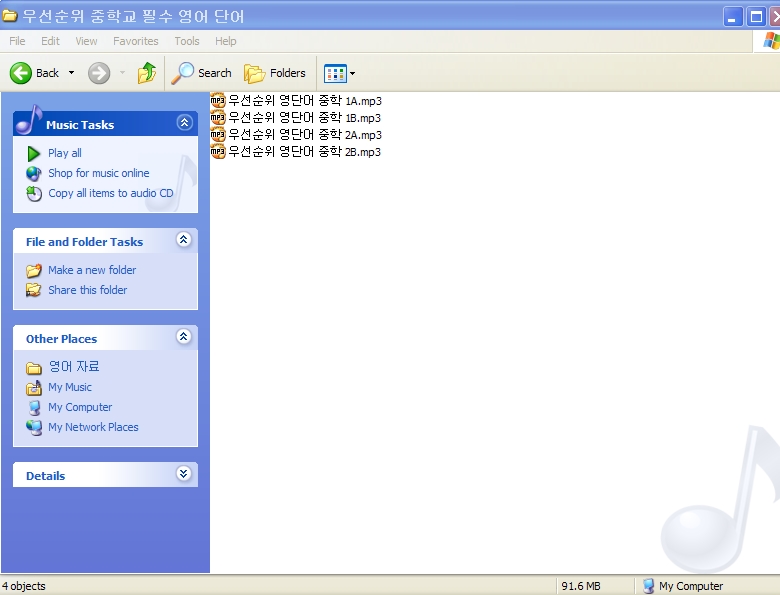Screen dimensions: 780x595
Task: Open My Computer in Other Places
Action: tap(80, 407)
